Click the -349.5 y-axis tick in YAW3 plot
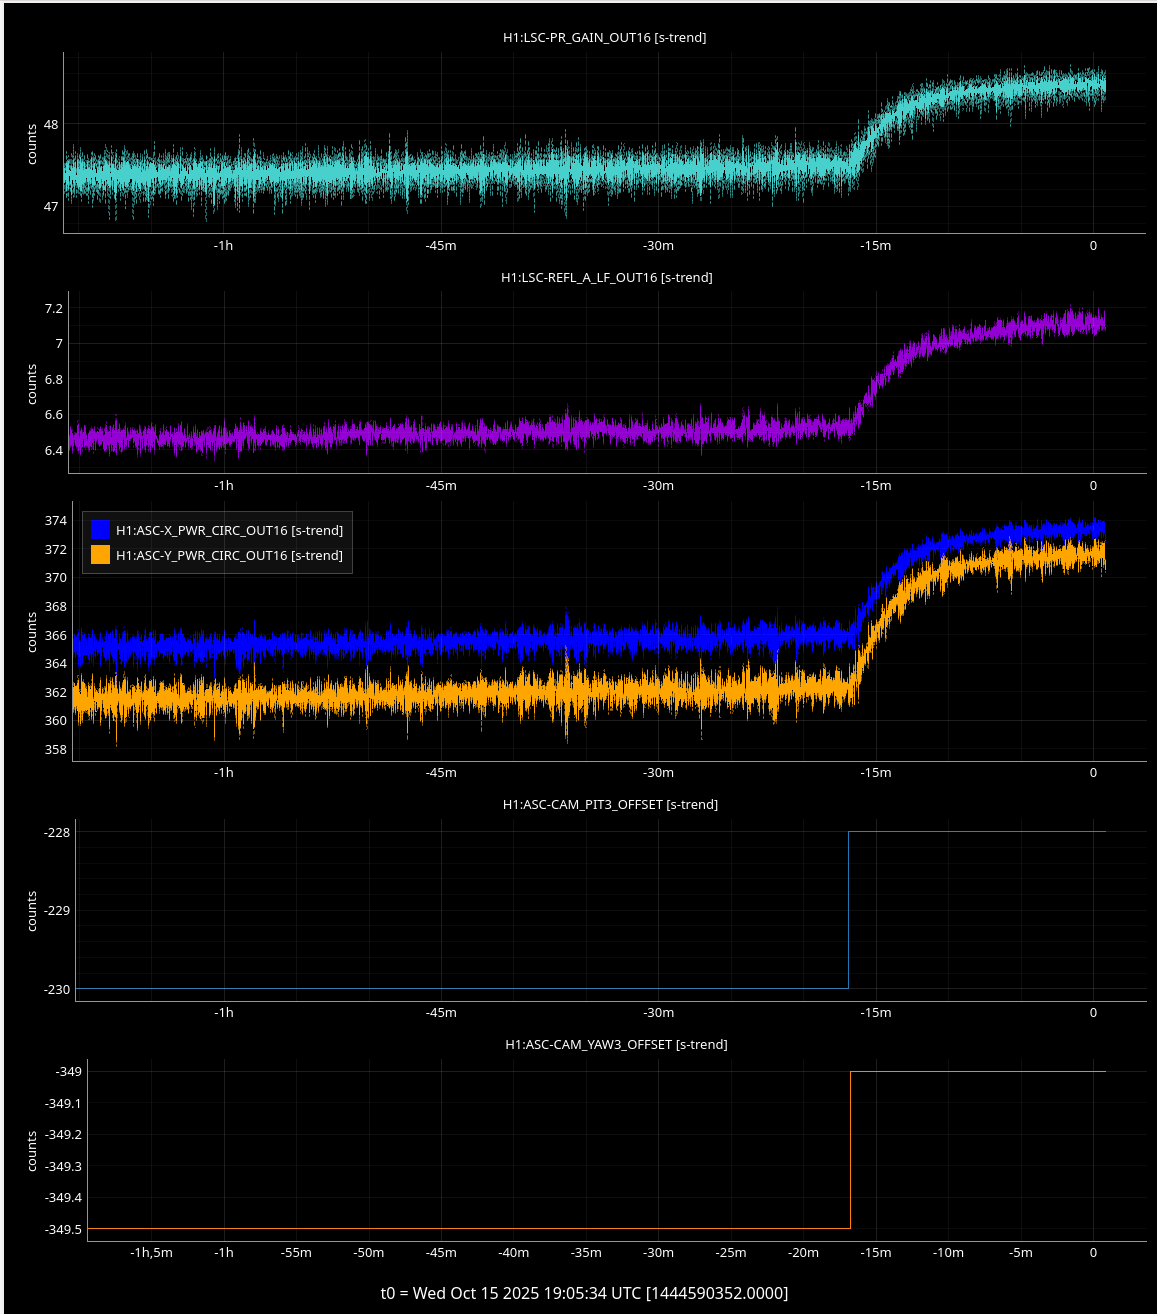Screen dimensions: 1157x1314 (x=64, y=1229)
